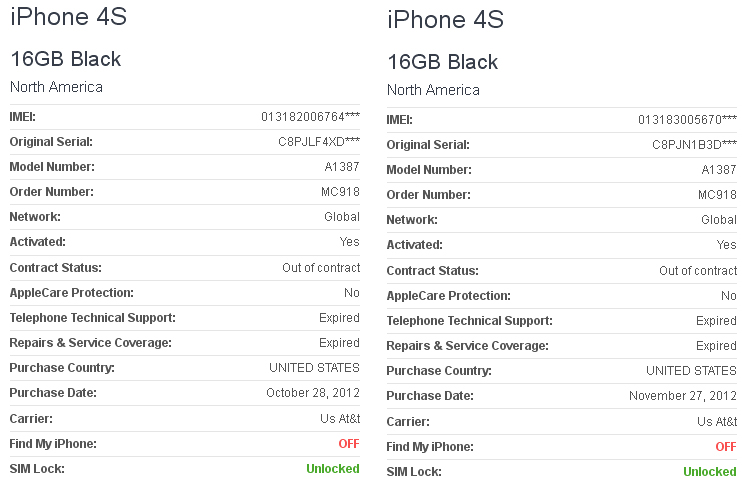This screenshot has height=479, width=742.
Task: Click the red OFF status in right panel
Action: [x=726, y=447]
